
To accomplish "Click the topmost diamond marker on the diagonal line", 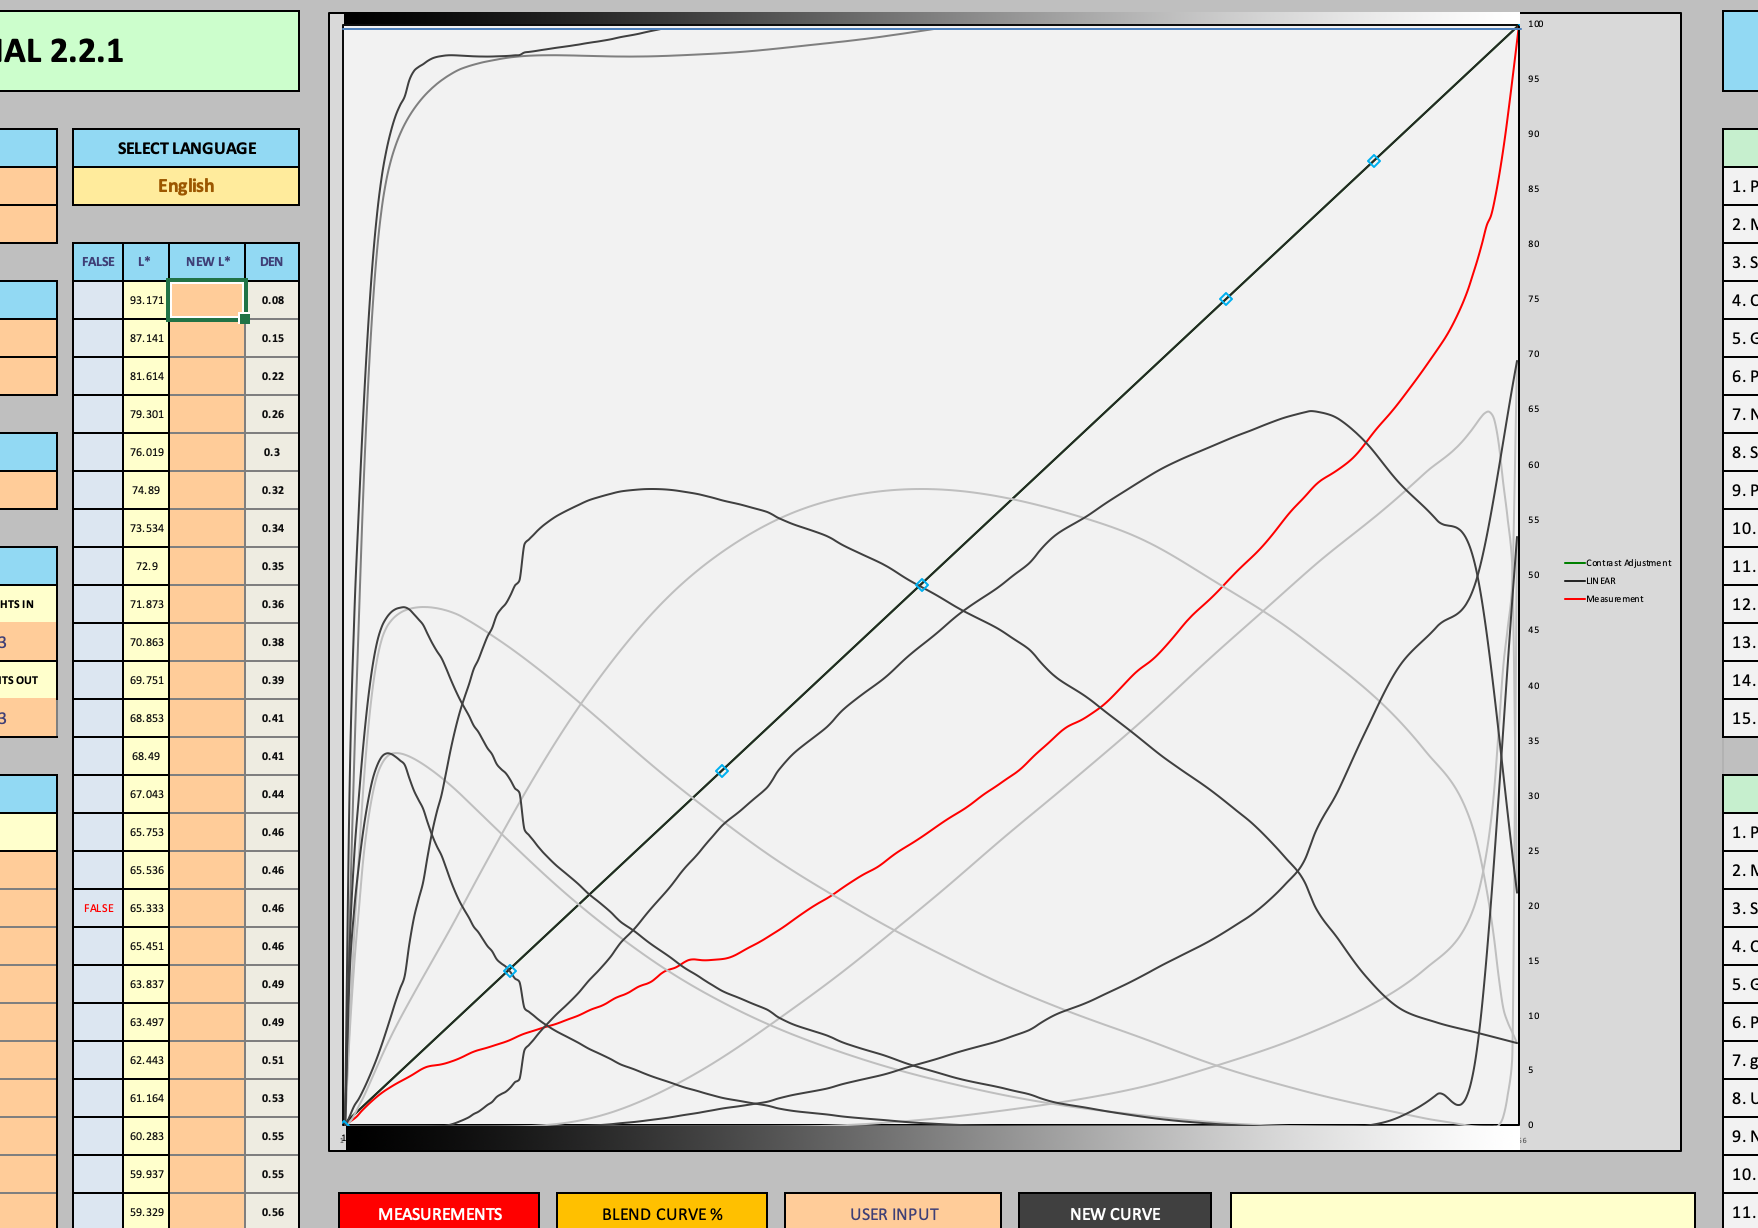I will tap(1374, 161).
